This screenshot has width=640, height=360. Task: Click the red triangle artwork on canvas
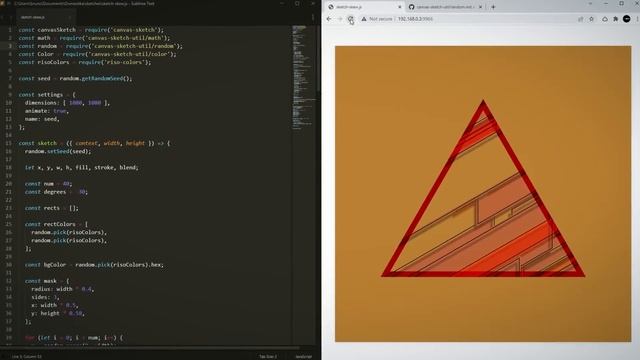tap(483, 189)
